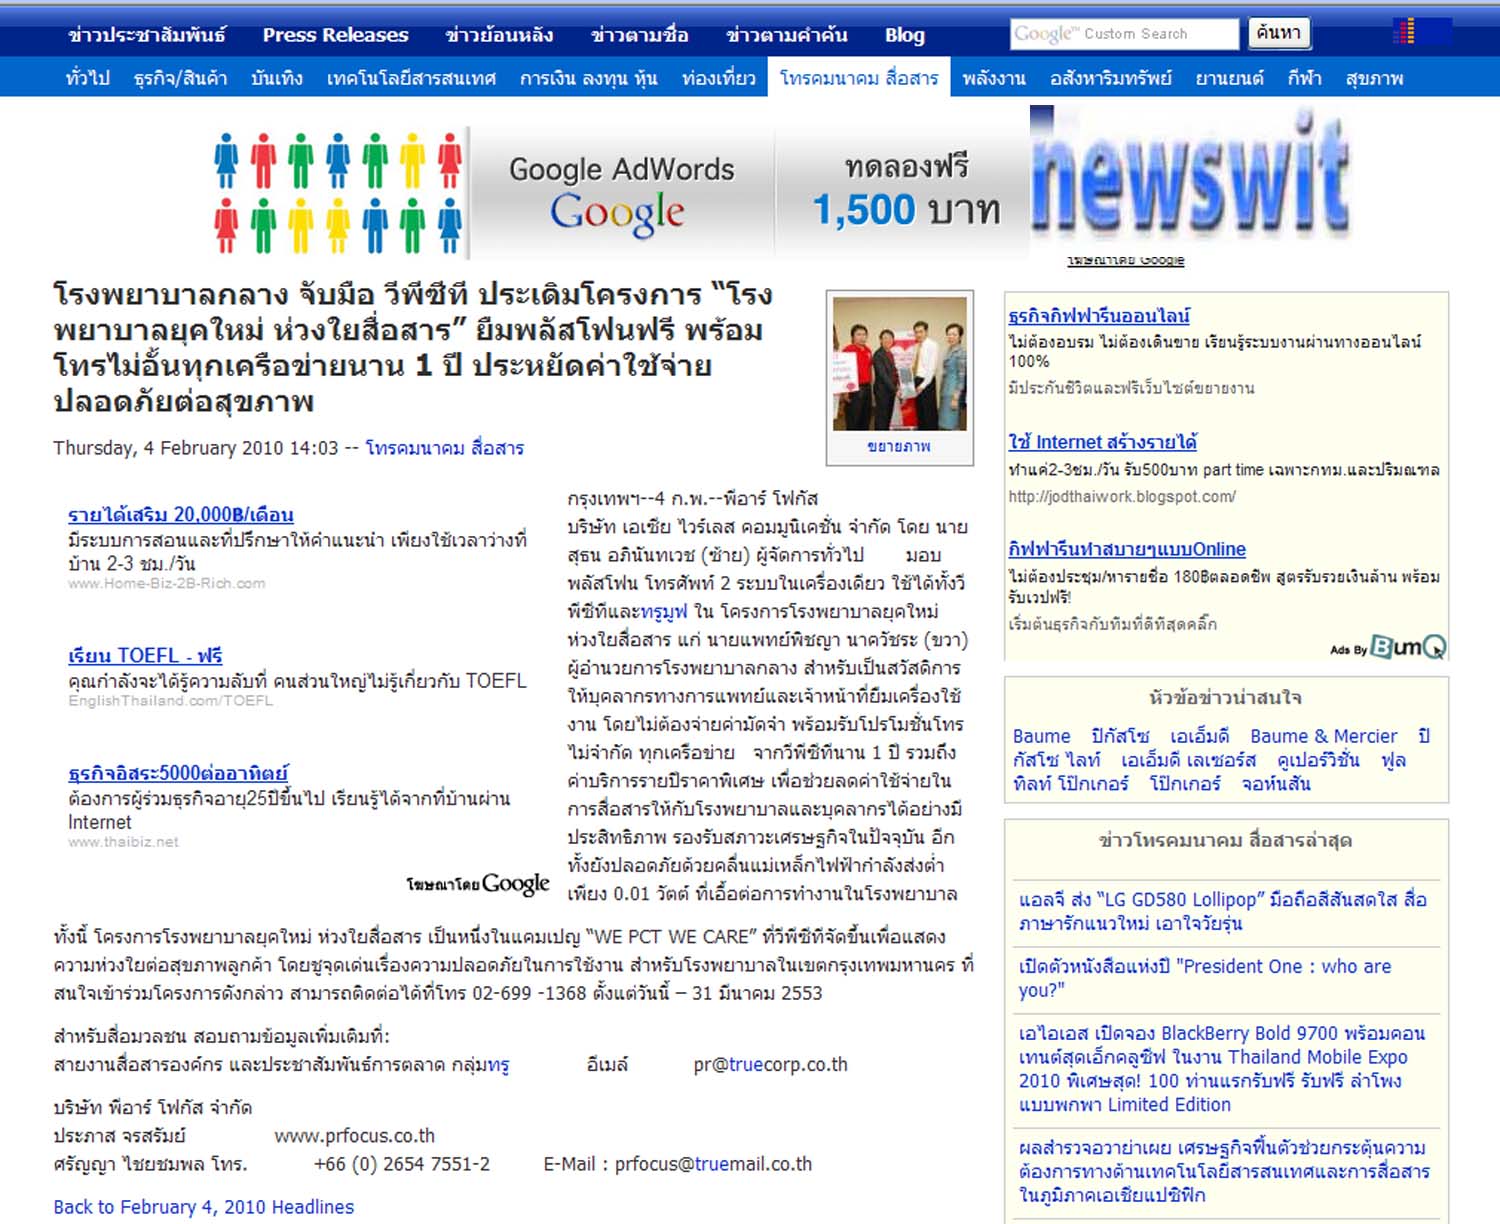1500x1224 pixels.
Task: Open the BlackBerry Bold 9700 news link
Action: point(1222,1069)
